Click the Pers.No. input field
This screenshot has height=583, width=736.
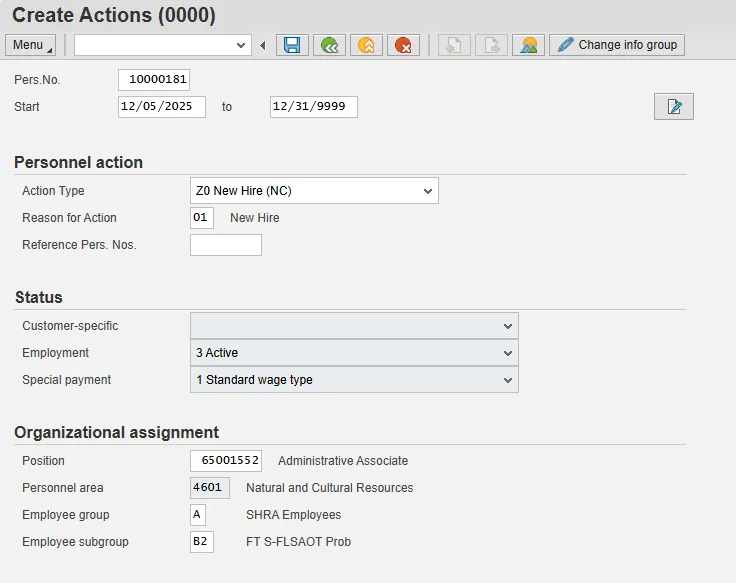154,80
